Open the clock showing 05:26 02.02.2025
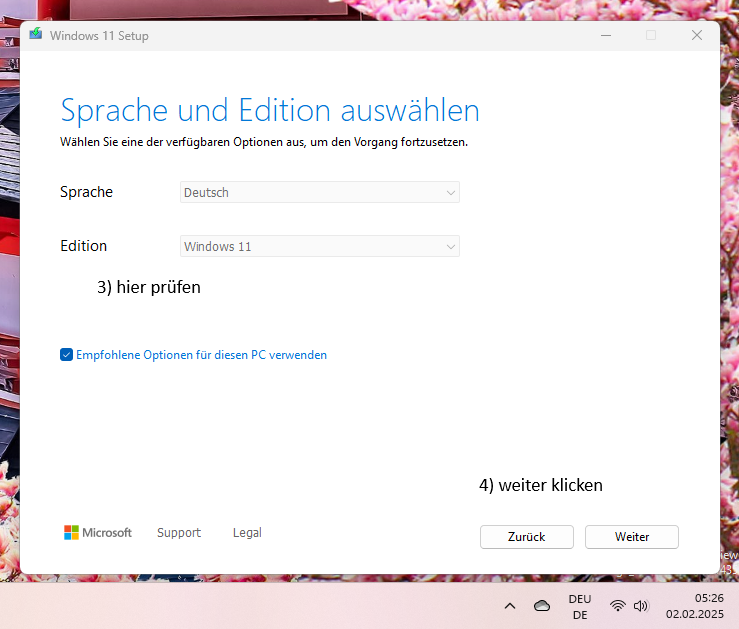Viewport: 739px width, 629px height. tap(695, 606)
